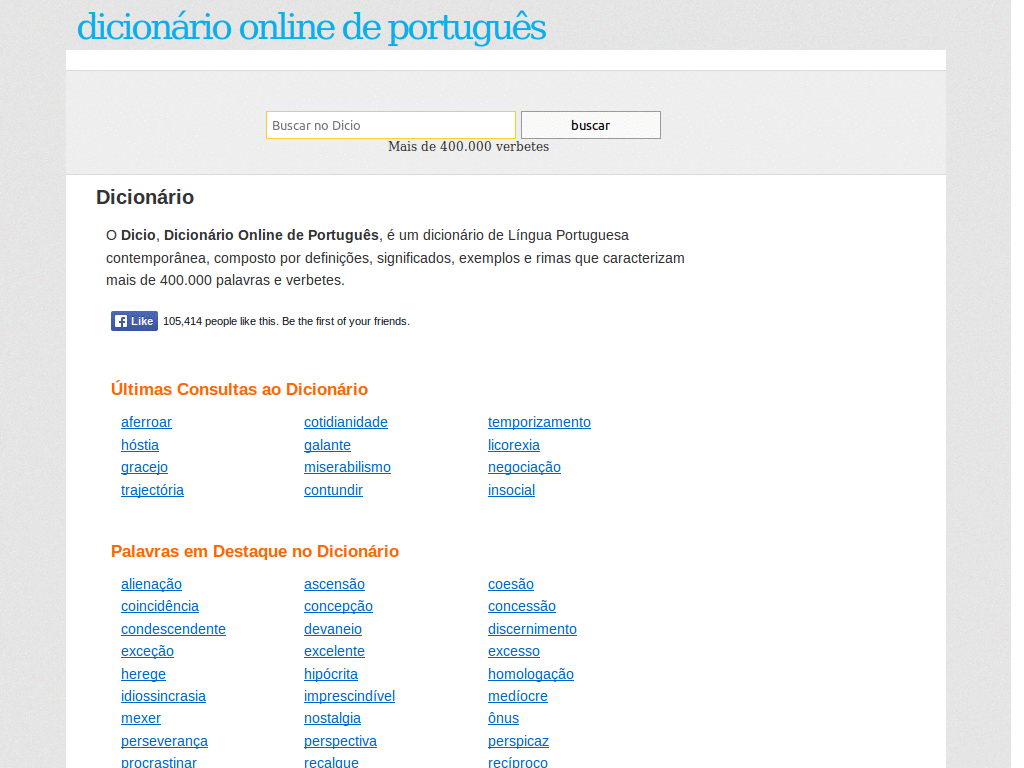The height and width of the screenshot is (768, 1024).
Task: Open the word 'perseverança'
Action: coord(165,741)
